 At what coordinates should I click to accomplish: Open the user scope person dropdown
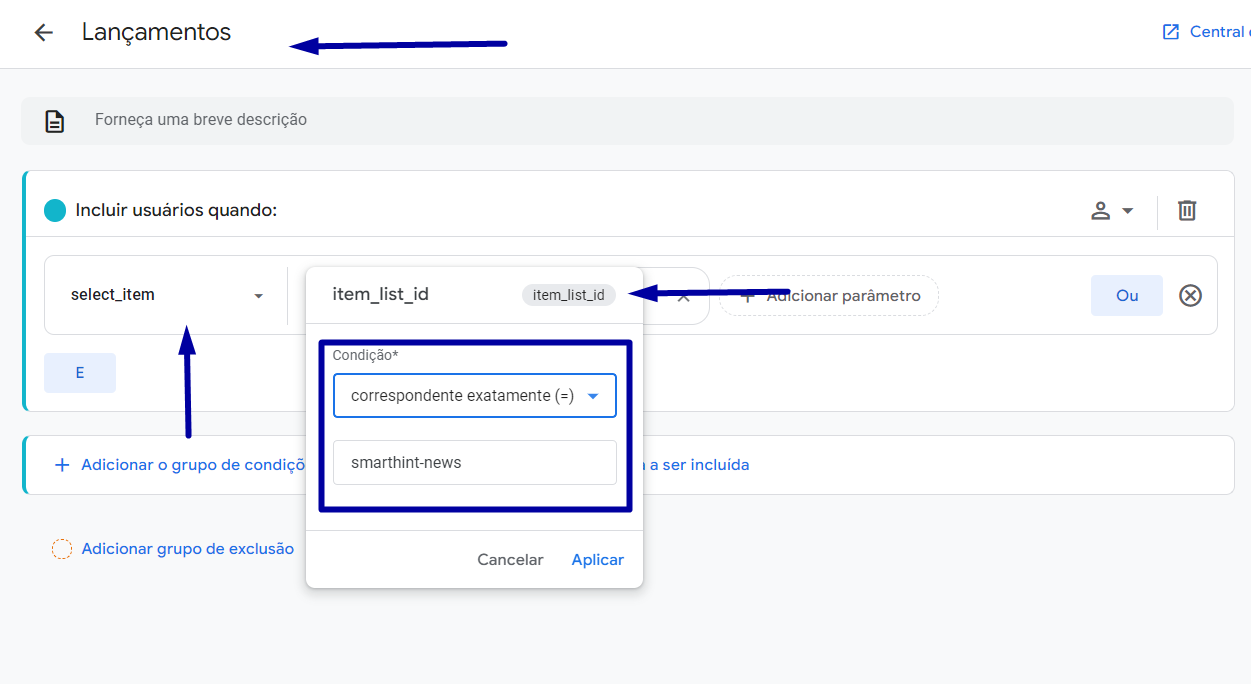(1112, 210)
